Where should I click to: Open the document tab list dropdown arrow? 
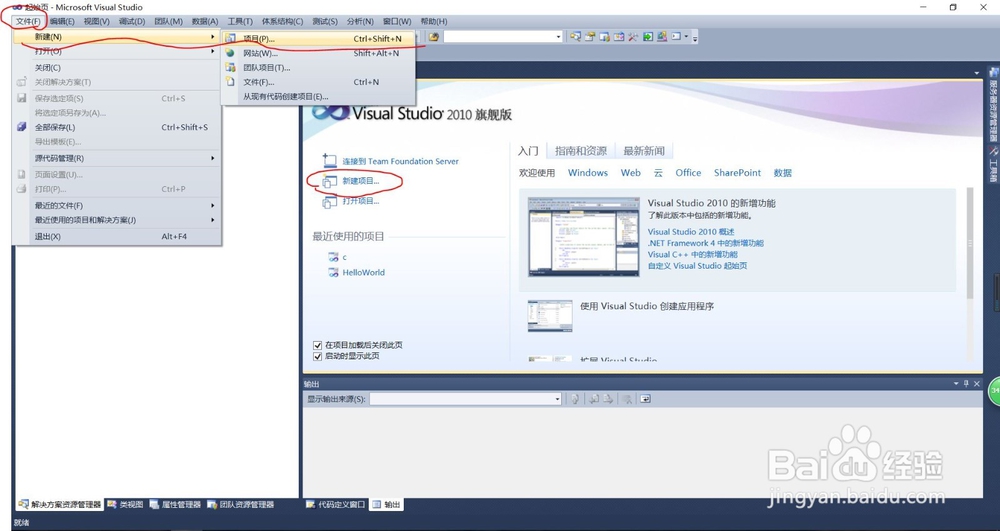[976, 73]
